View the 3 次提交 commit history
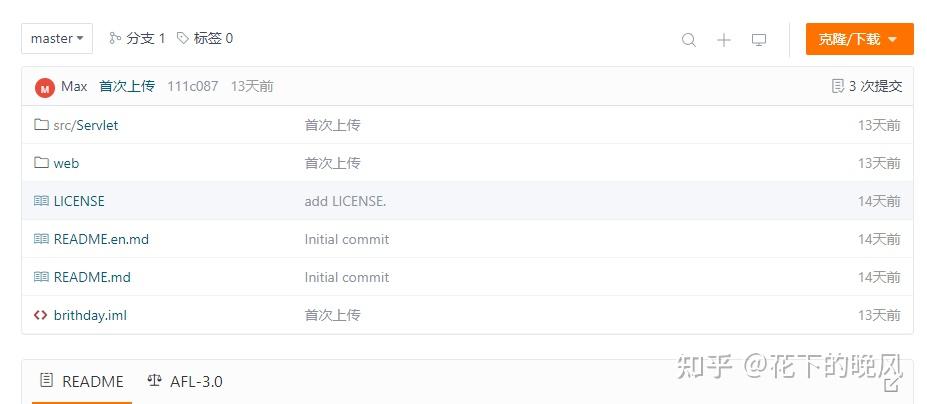Image resolution: width=927 pixels, height=404 pixels. point(875,86)
